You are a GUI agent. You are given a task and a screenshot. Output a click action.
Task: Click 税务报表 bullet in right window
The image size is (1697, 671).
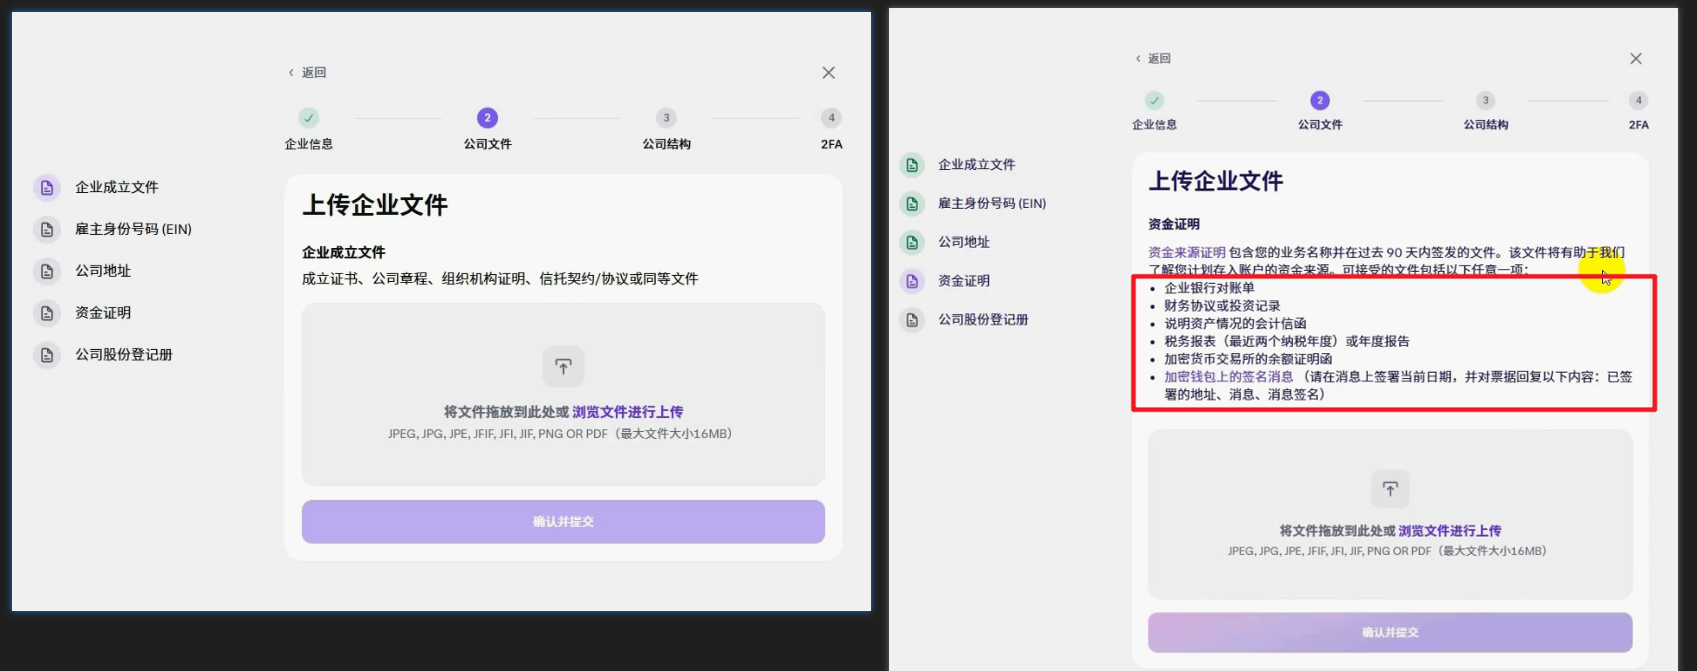click(1287, 341)
